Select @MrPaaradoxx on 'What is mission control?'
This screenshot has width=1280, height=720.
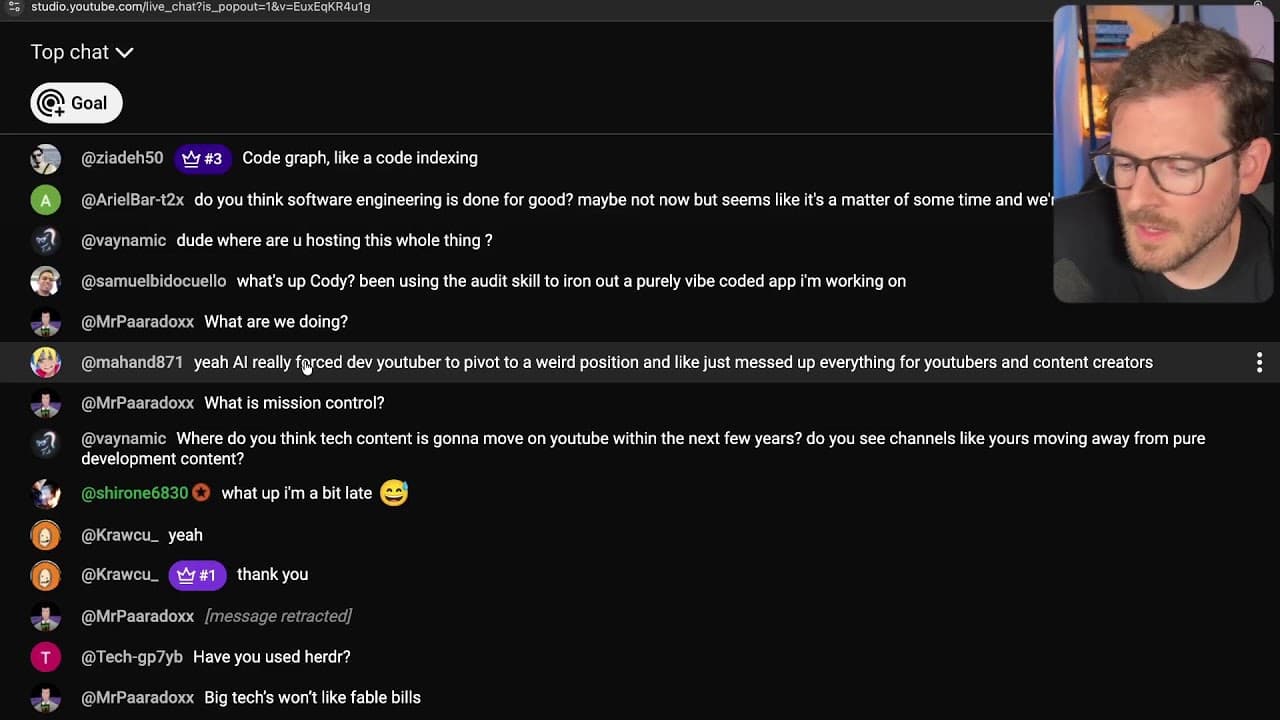(137, 403)
